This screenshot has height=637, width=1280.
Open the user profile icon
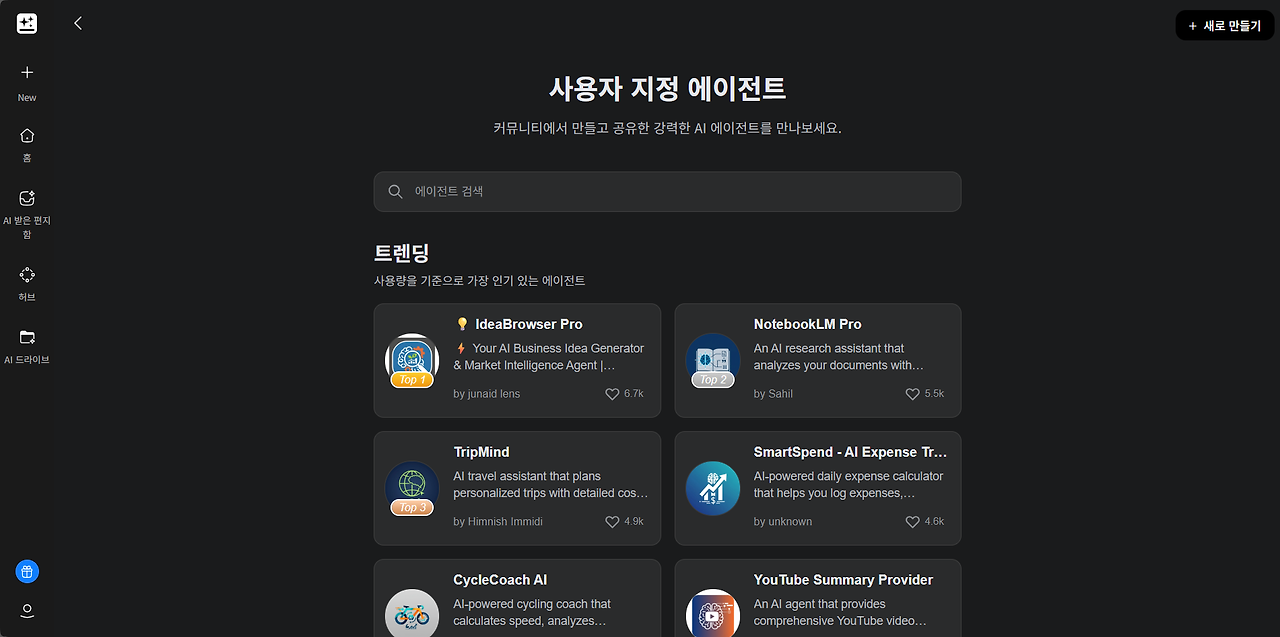click(27, 610)
